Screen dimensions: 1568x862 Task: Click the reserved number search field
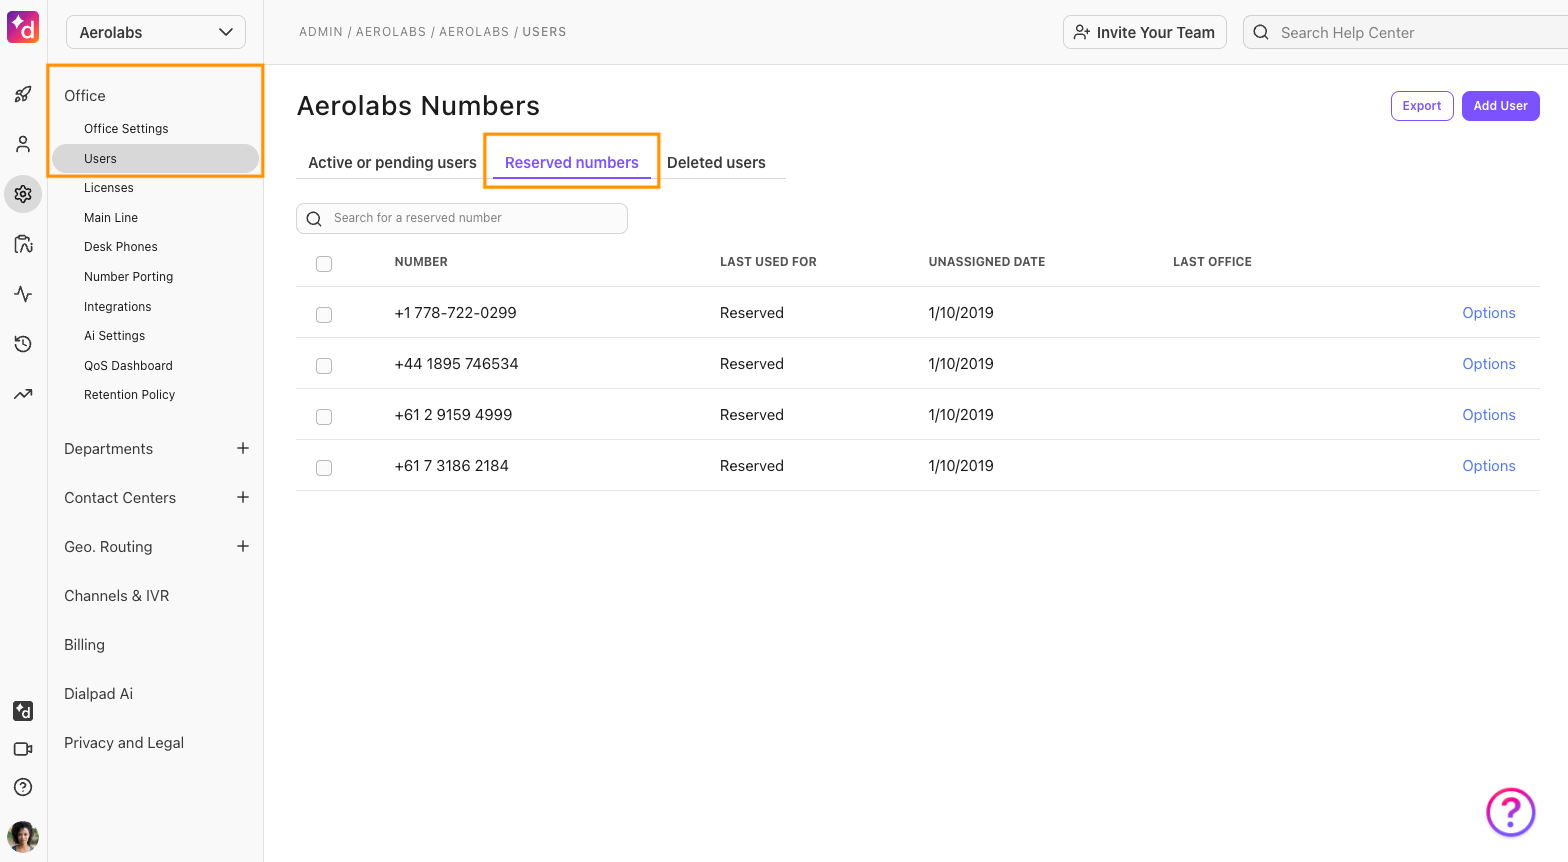(462, 218)
